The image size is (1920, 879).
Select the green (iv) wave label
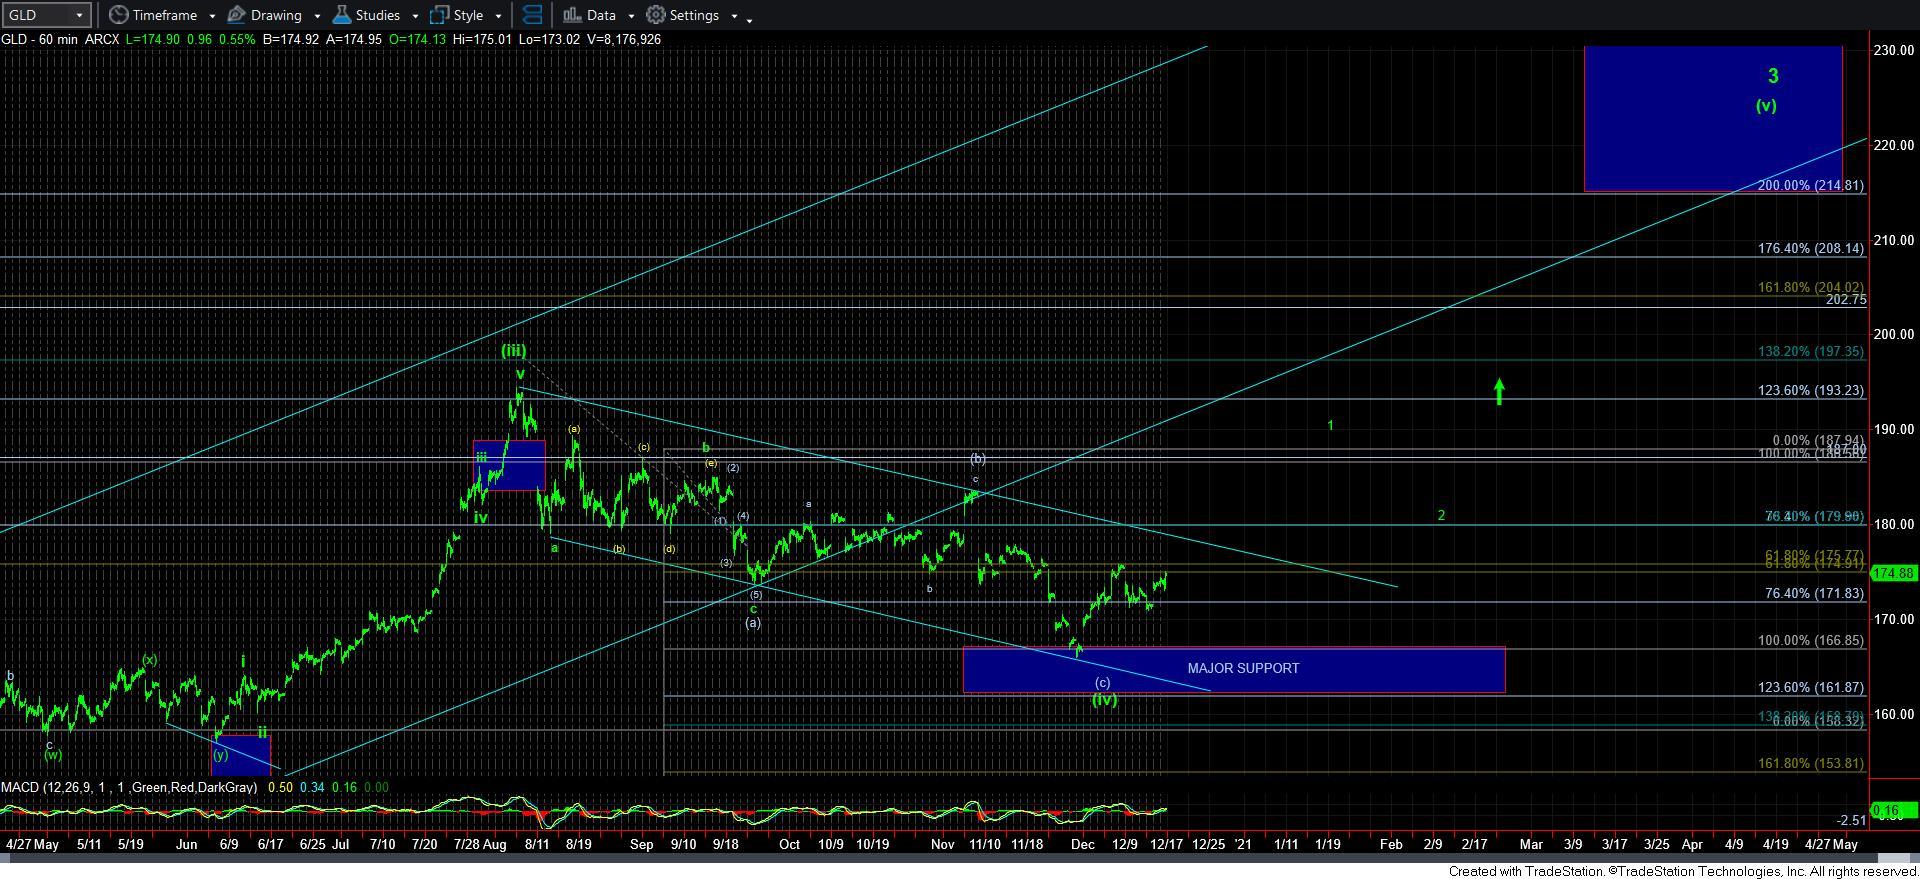click(x=1104, y=699)
